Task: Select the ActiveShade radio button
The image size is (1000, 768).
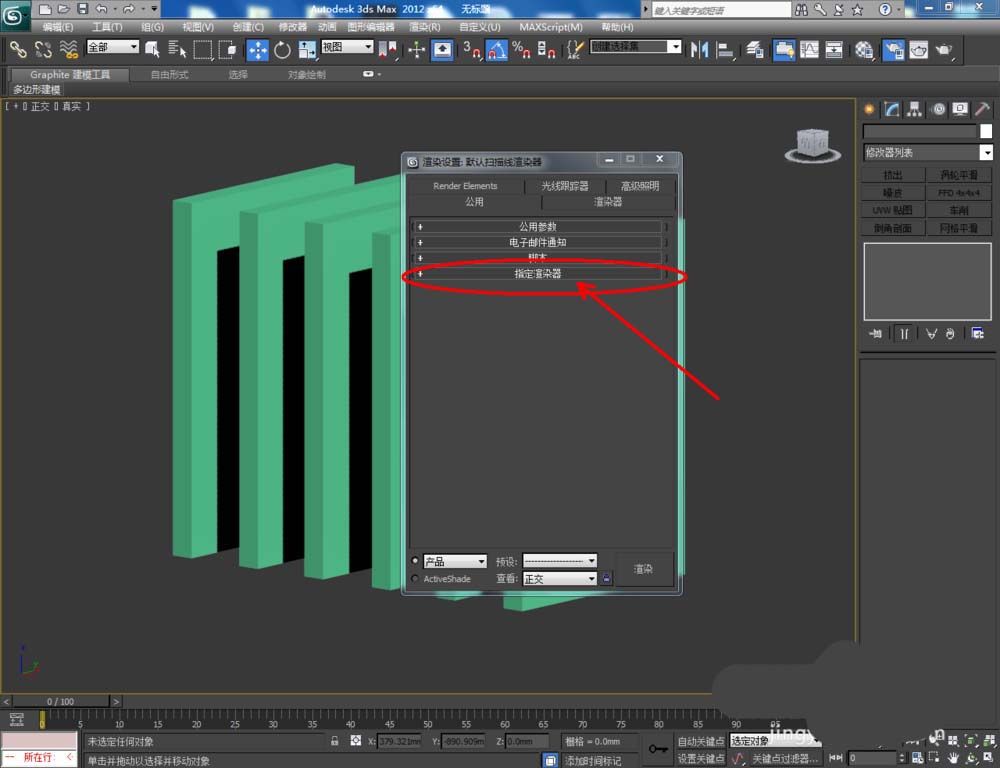Action: coord(416,579)
